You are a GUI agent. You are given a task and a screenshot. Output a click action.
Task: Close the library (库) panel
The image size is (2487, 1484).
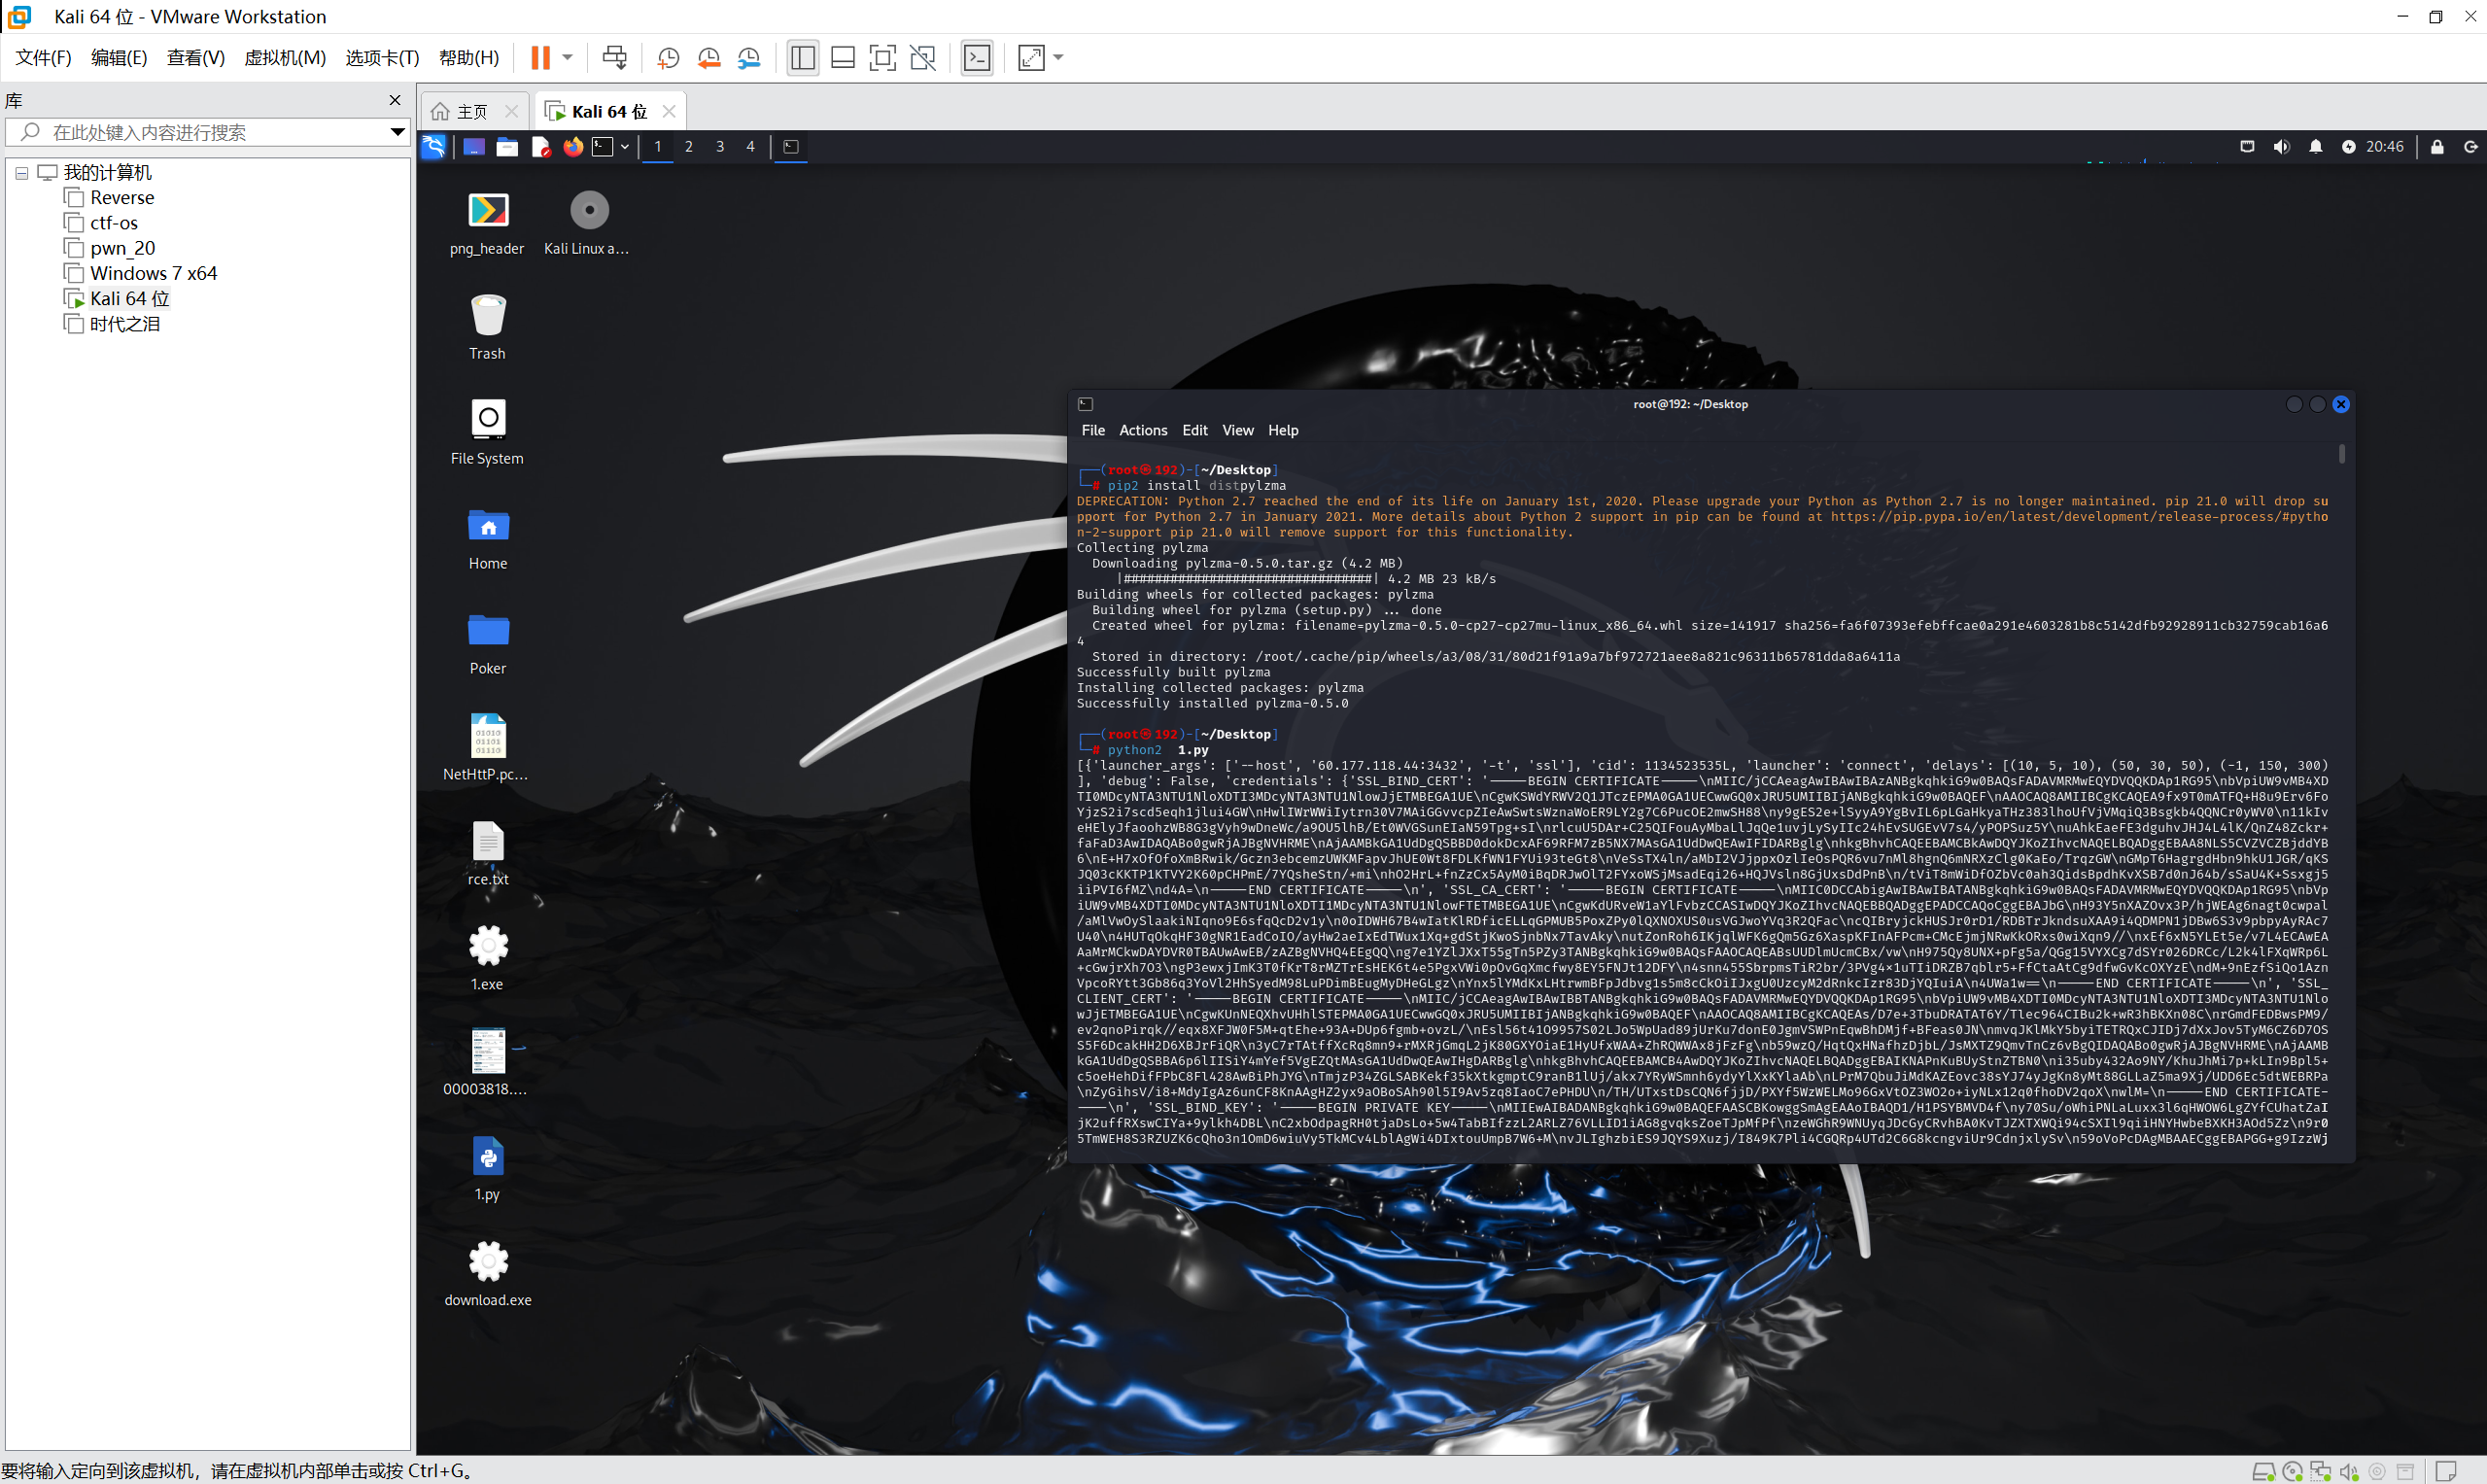(395, 100)
